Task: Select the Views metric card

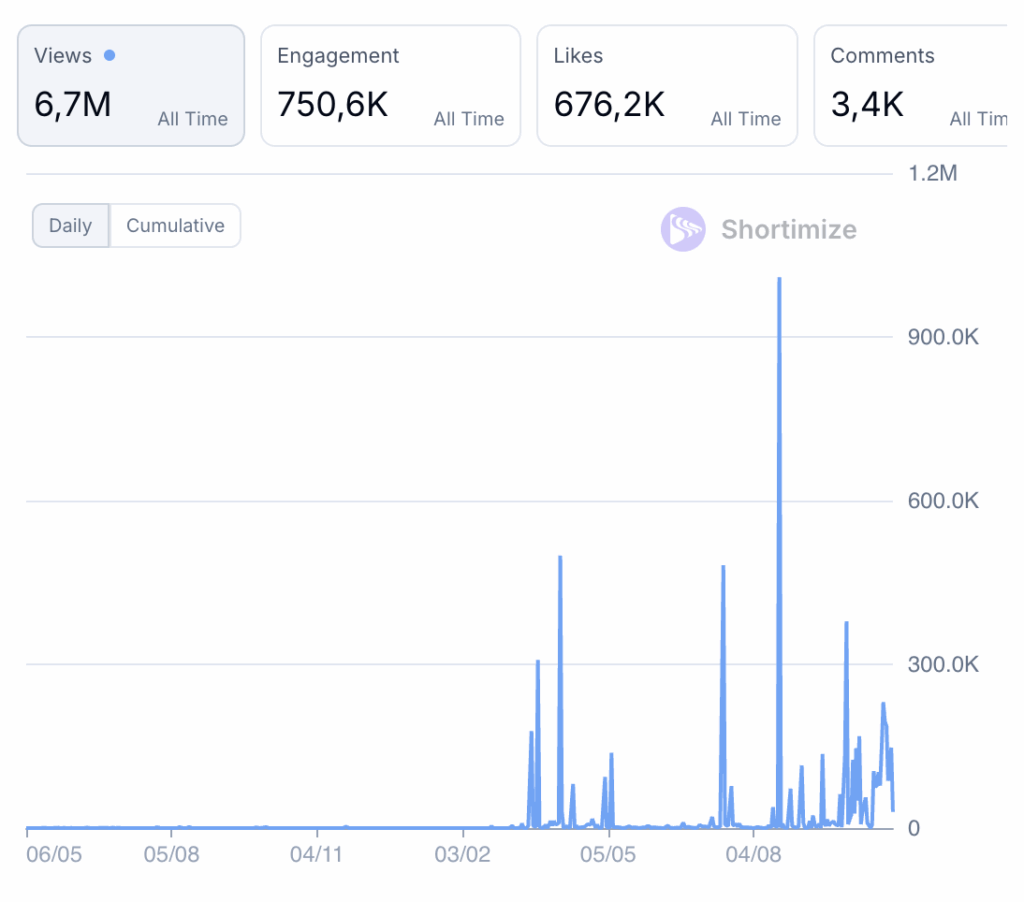Action: point(131,86)
